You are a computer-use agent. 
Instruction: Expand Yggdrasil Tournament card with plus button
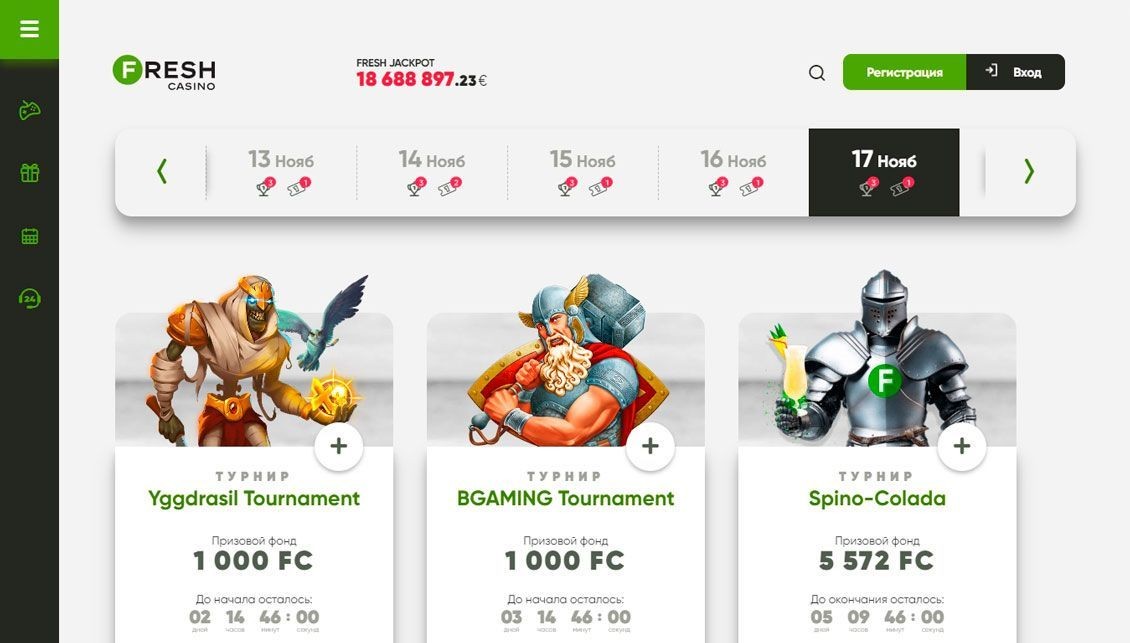point(339,446)
